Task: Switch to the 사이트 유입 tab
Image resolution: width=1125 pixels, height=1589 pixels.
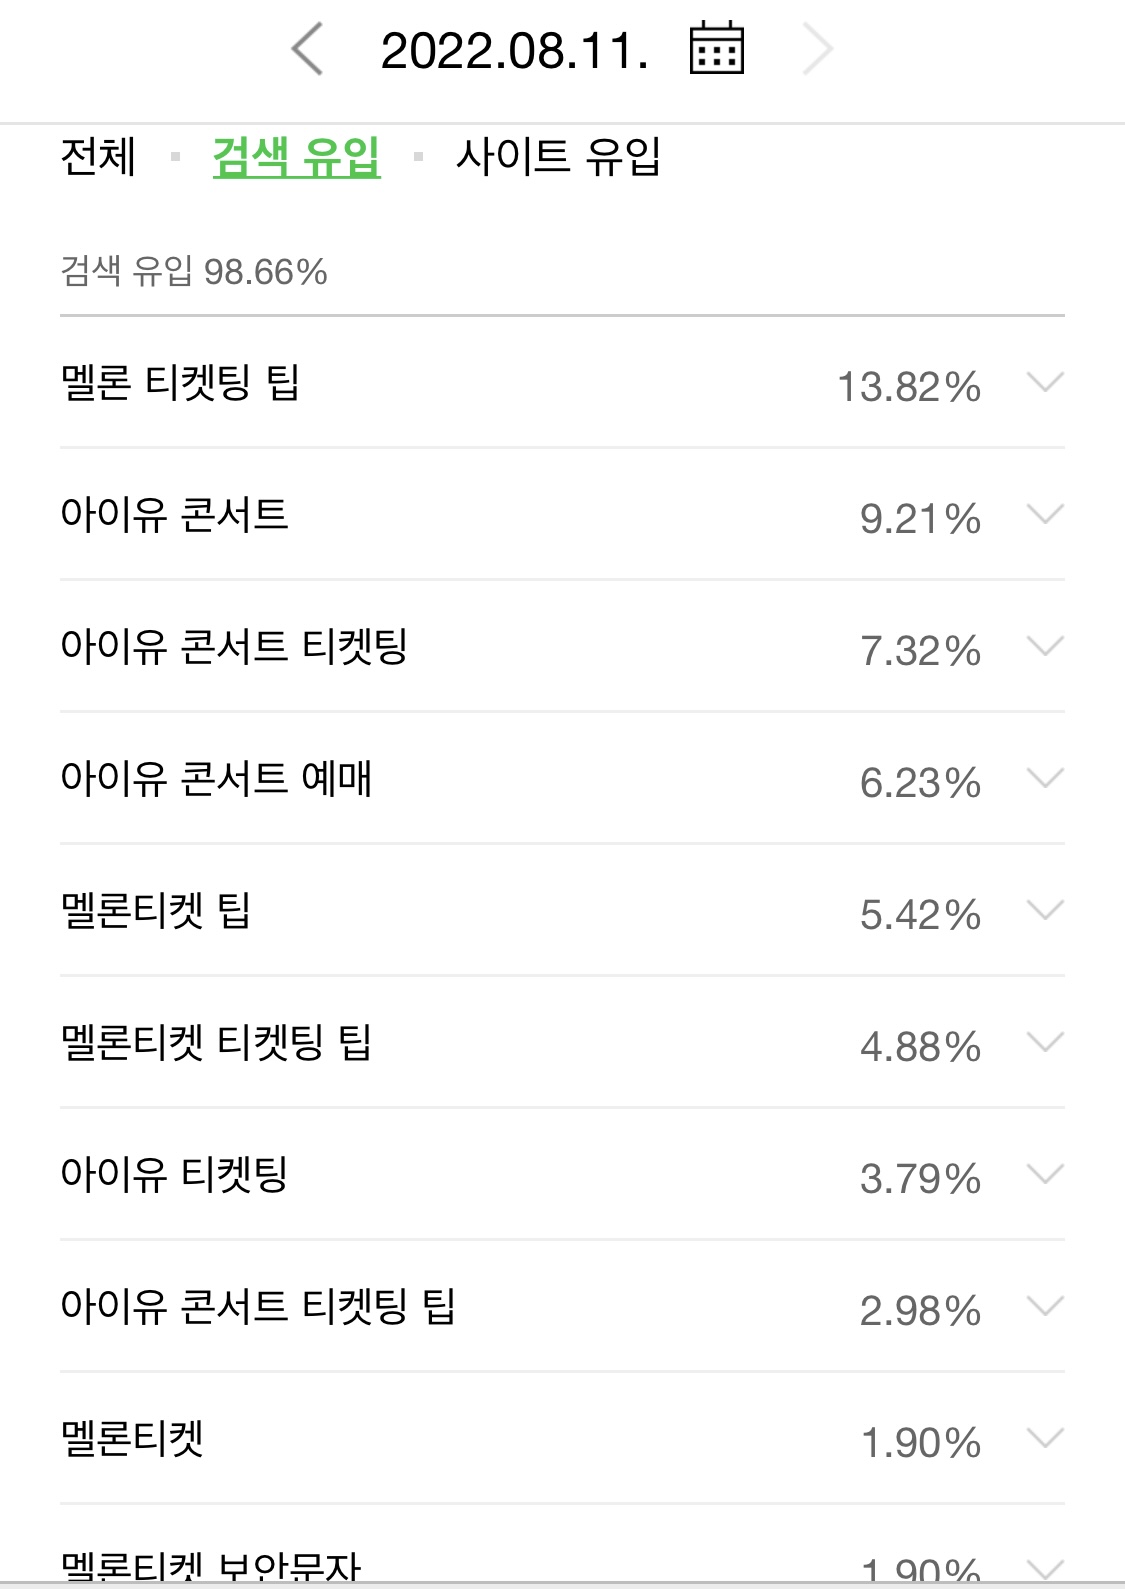Action: (561, 155)
